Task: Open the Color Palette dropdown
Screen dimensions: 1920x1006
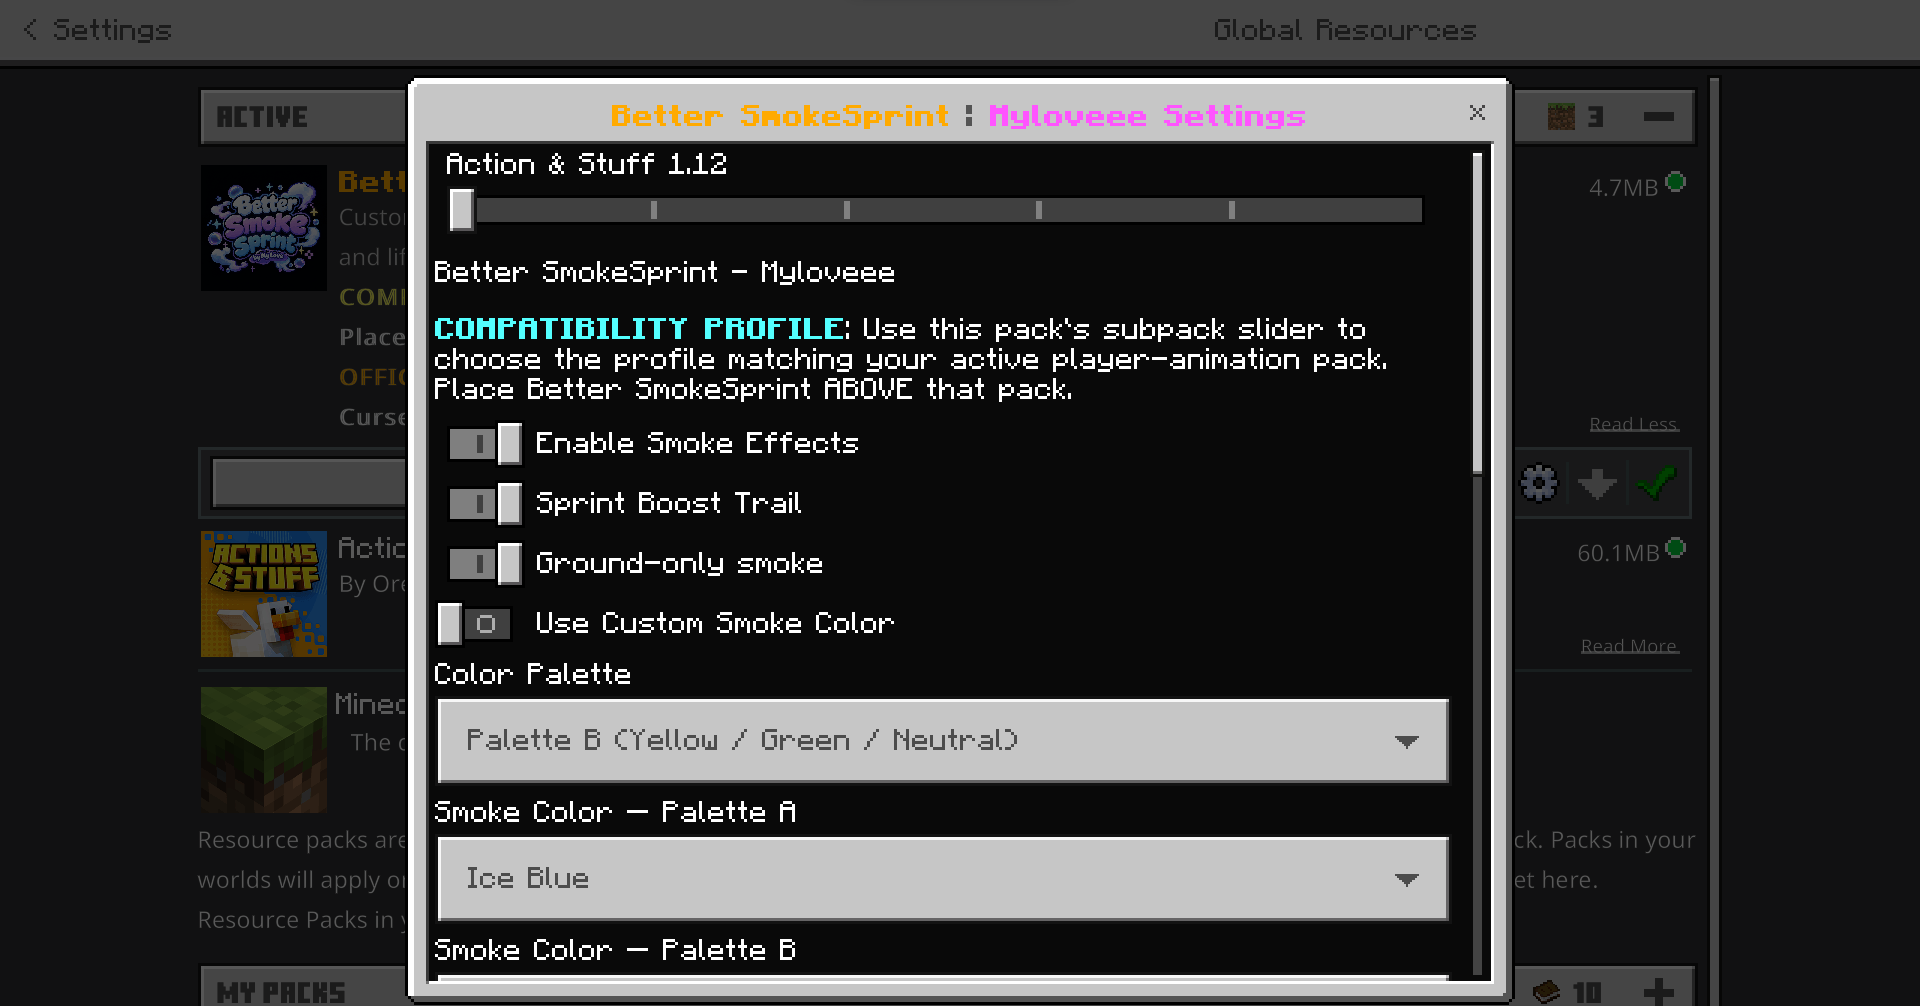Action: (x=943, y=741)
